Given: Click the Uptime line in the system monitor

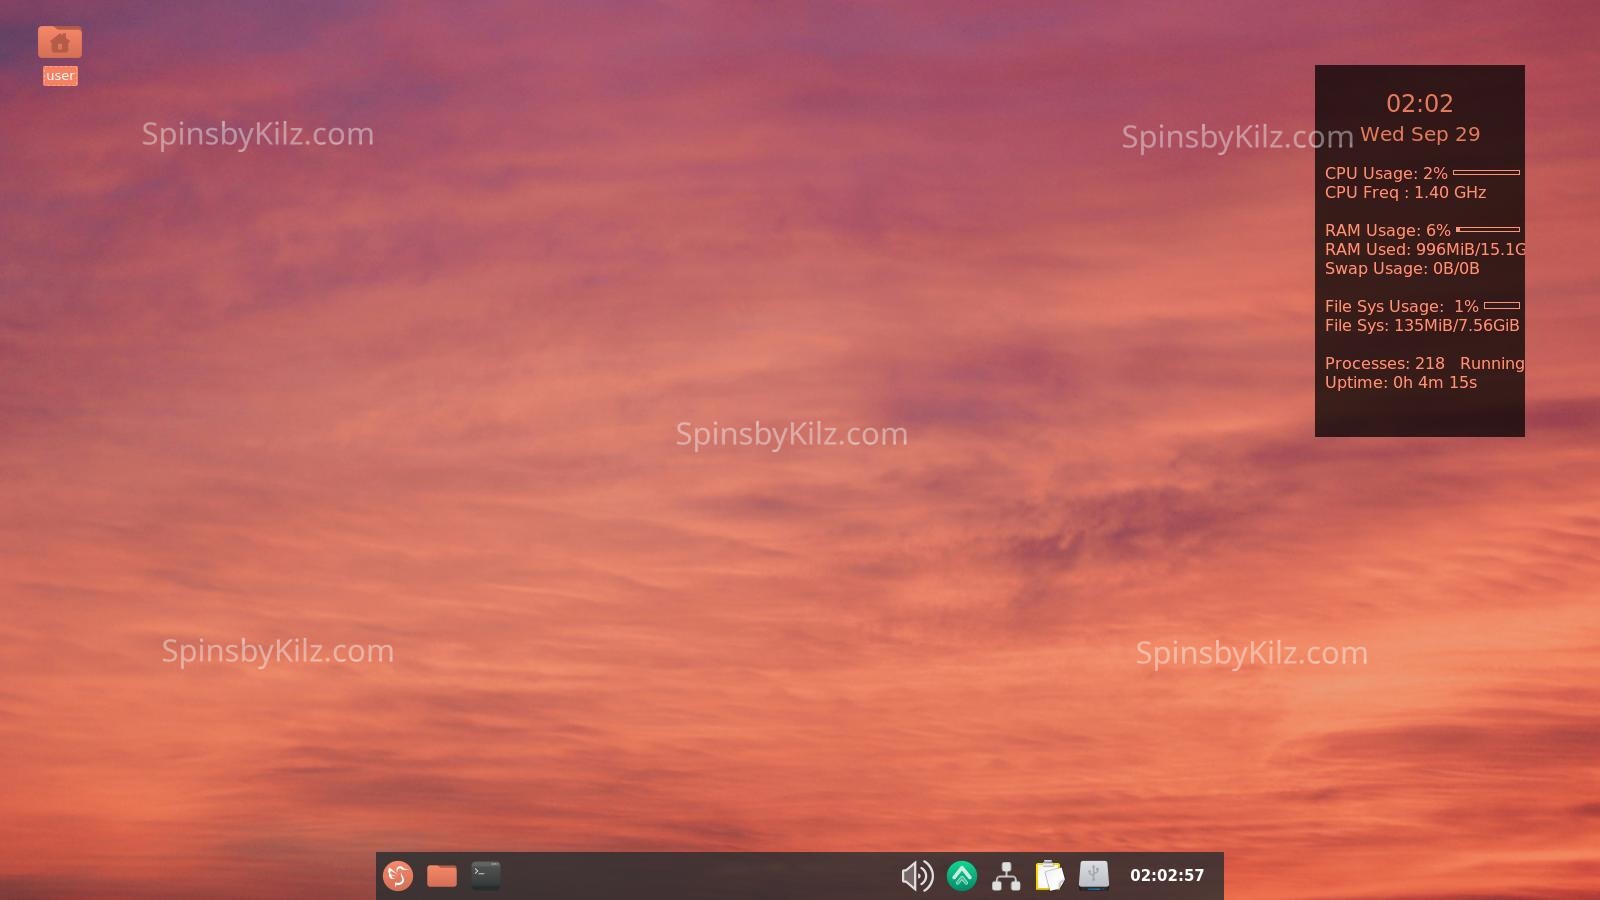Looking at the screenshot, I should click(x=1400, y=383).
